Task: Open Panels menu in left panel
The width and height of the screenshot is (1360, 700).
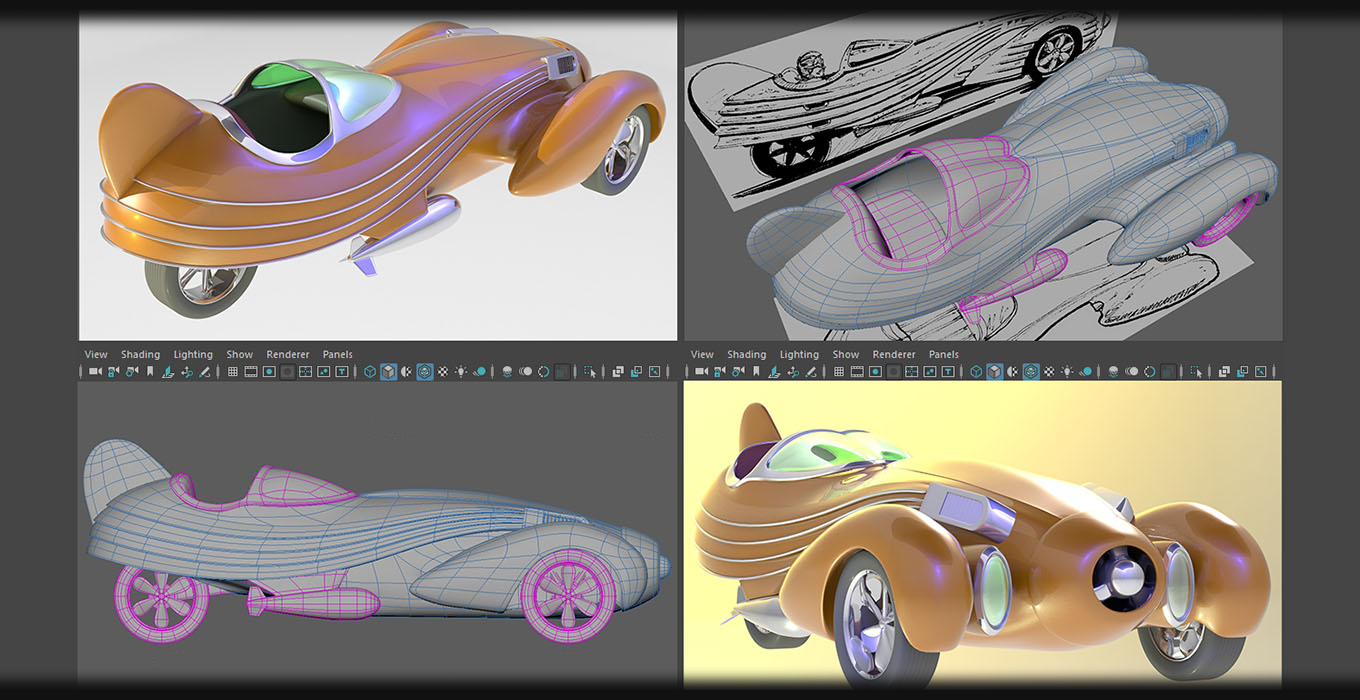Action: point(338,354)
